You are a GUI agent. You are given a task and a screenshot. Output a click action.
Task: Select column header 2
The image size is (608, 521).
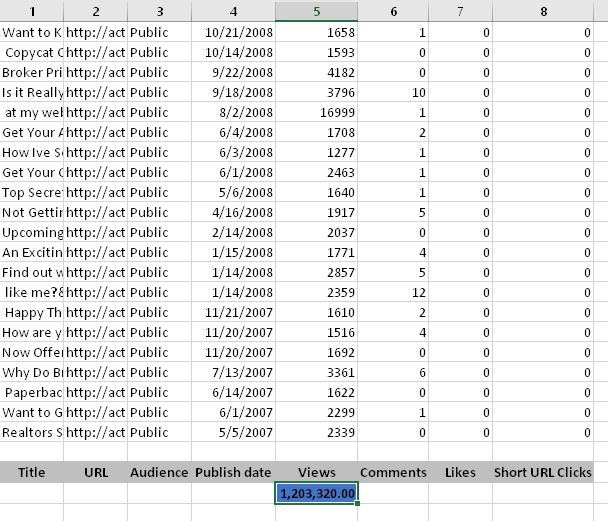[x=96, y=11]
